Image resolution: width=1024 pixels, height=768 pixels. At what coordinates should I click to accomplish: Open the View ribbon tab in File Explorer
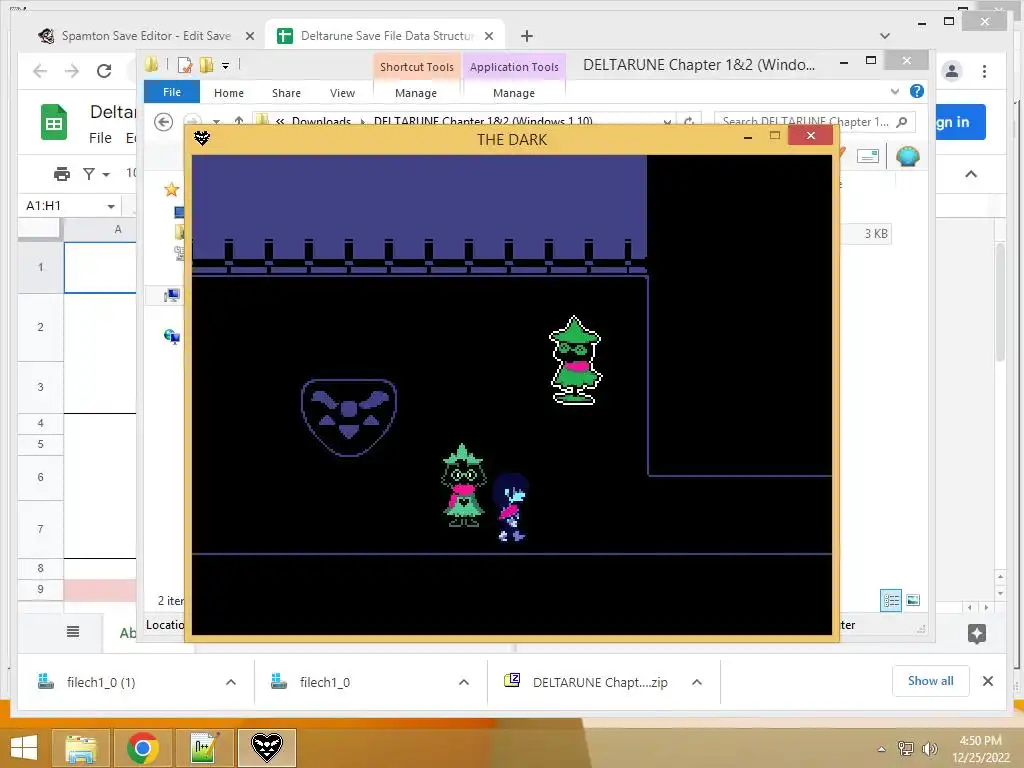(342, 93)
